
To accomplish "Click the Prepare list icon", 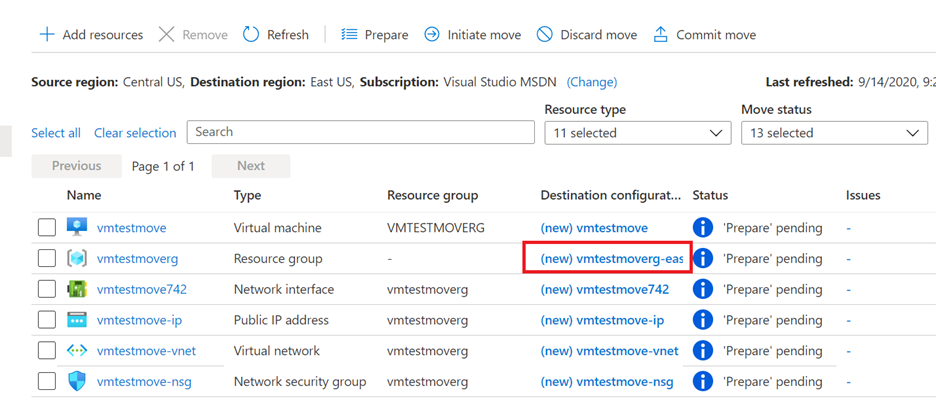I will [349, 35].
